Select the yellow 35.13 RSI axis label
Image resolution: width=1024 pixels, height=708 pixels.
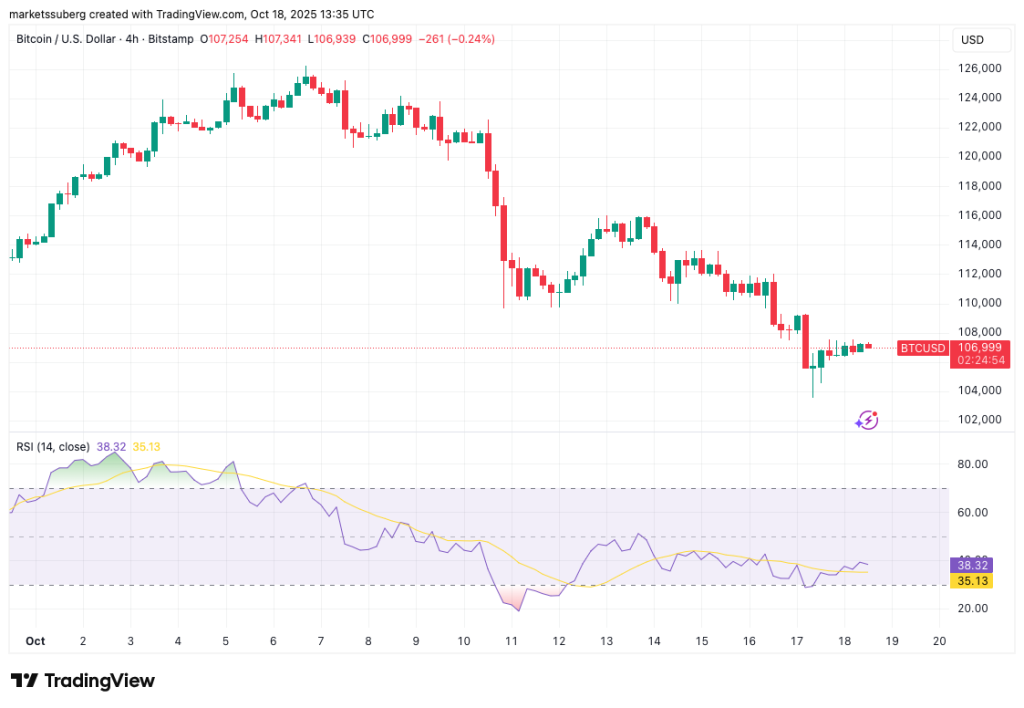pos(970,579)
